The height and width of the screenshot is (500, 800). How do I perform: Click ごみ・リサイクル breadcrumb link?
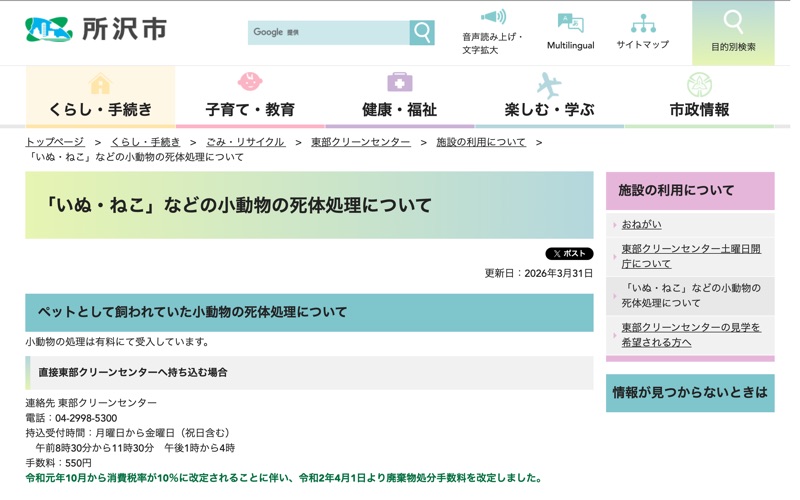pyautogui.click(x=245, y=142)
